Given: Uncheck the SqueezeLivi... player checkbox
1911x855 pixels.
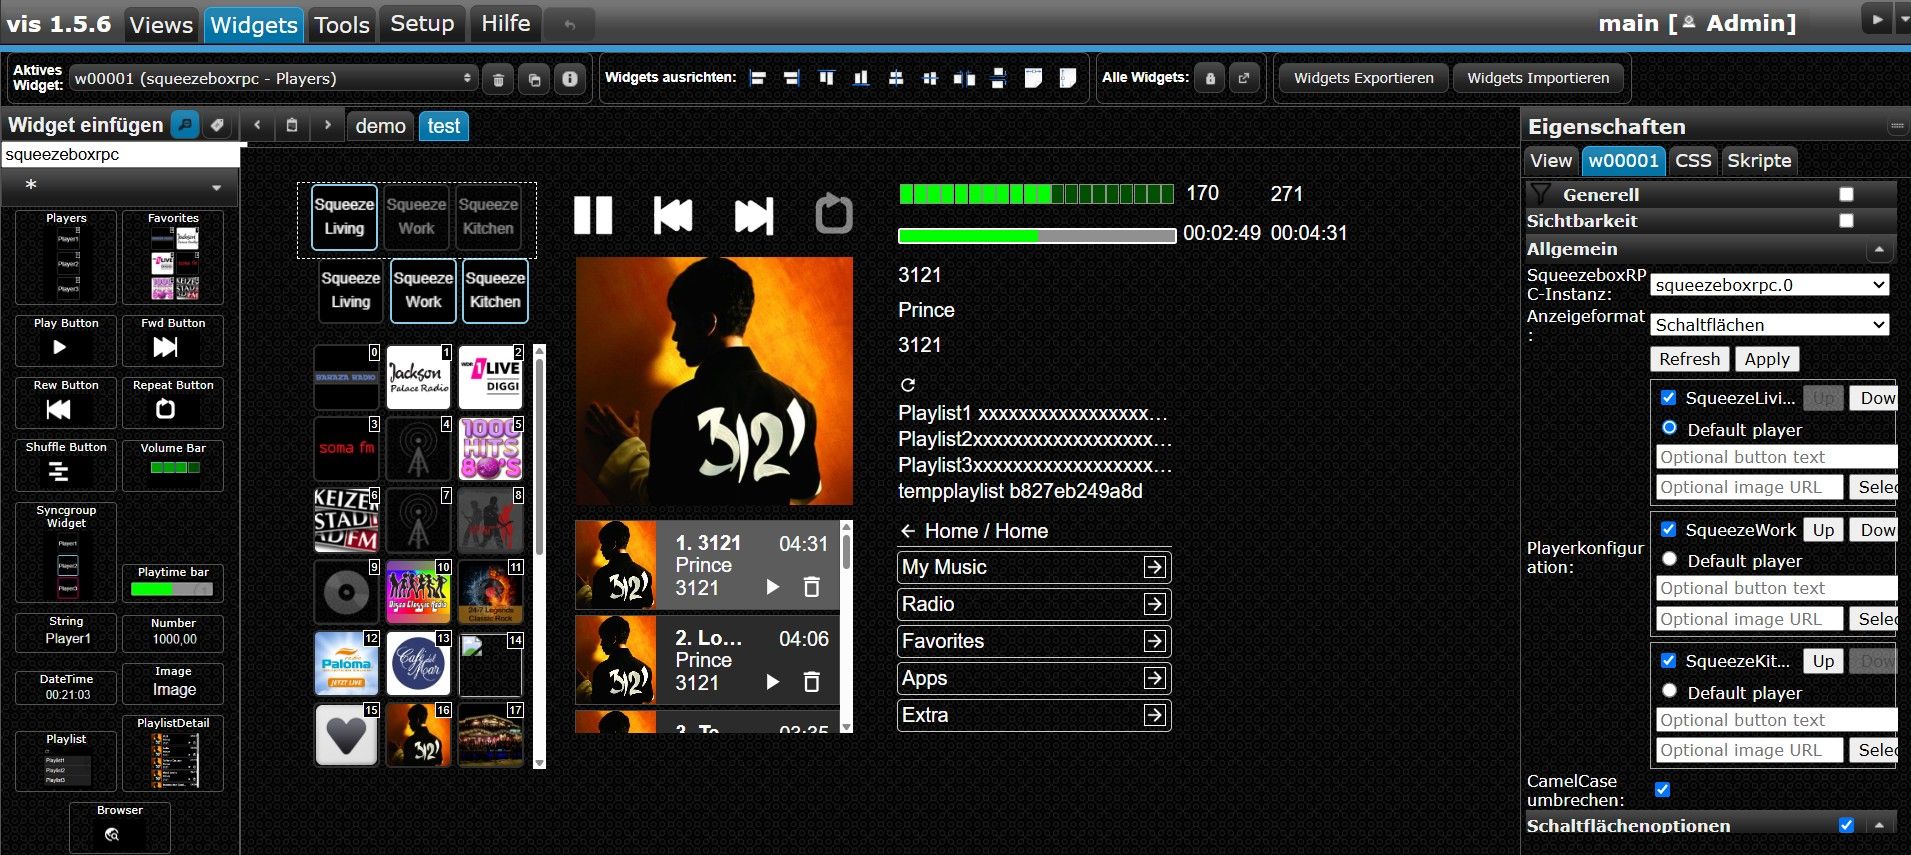Looking at the screenshot, I should [x=1668, y=397].
